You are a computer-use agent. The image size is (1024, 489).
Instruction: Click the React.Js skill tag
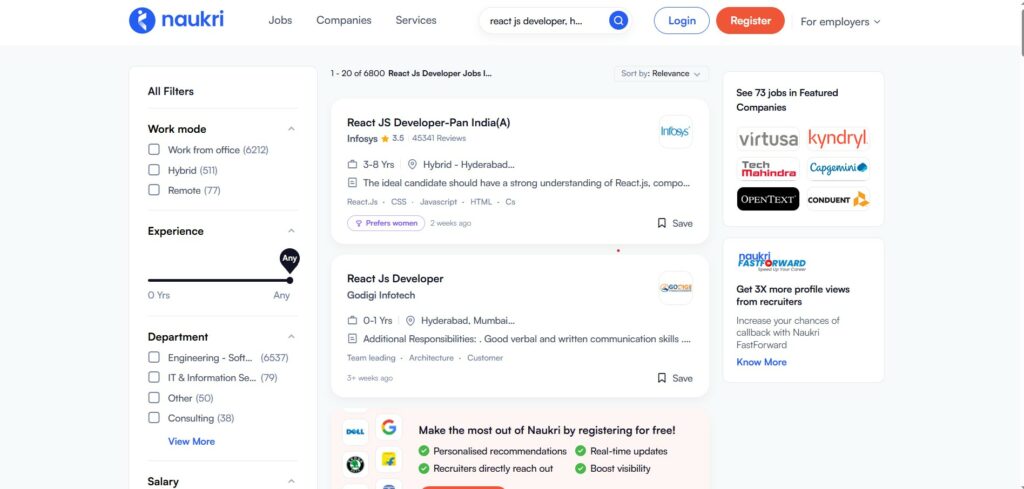tap(362, 202)
